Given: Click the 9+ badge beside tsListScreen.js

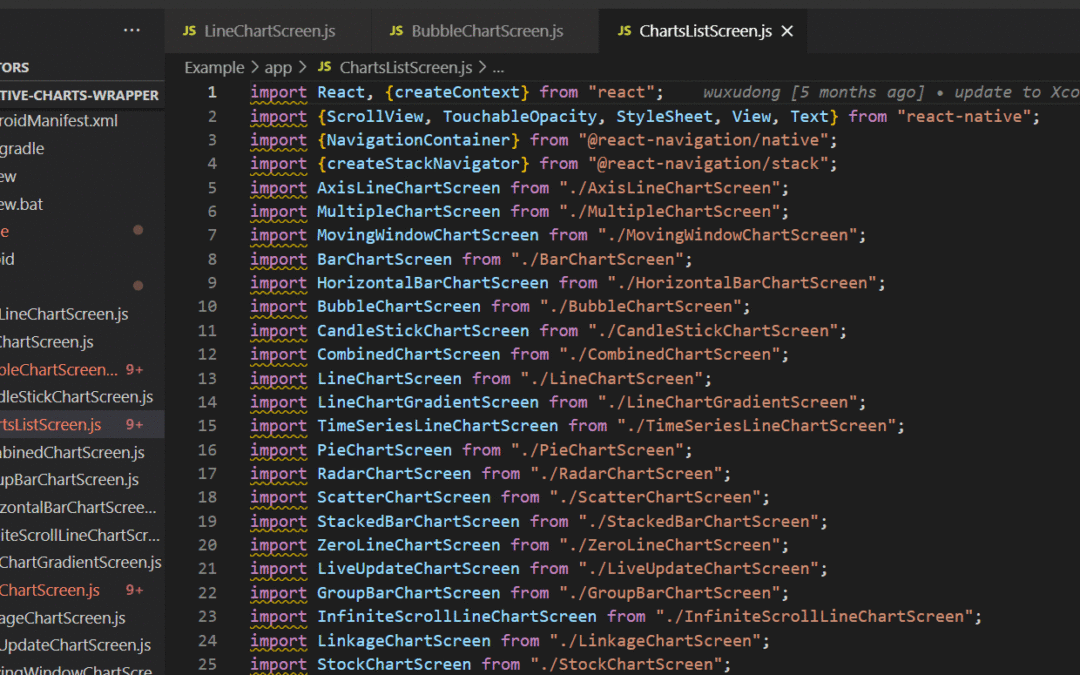Looking at the screenshot, I should 134,425.
